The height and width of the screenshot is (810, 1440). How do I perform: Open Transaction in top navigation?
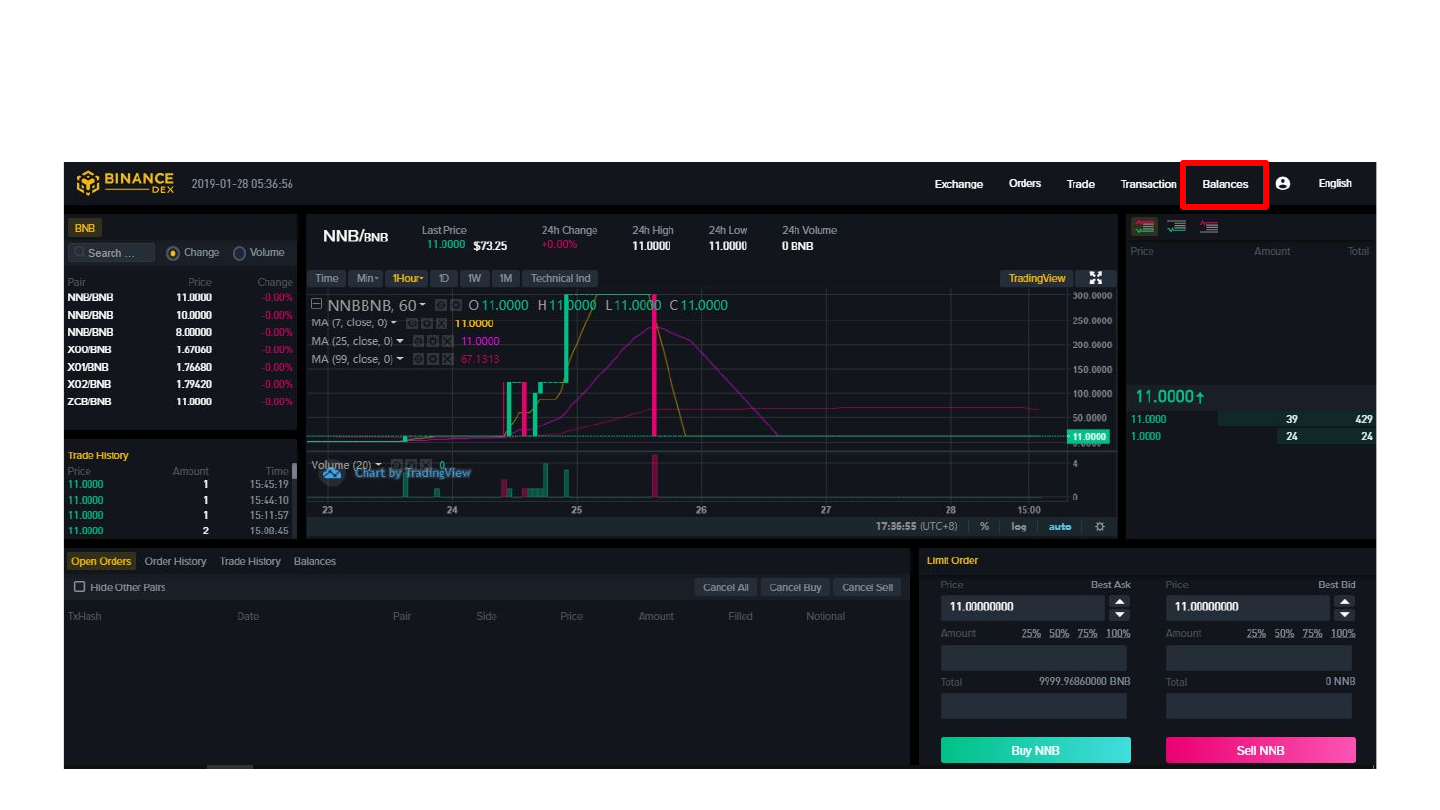pos(1148,184)
